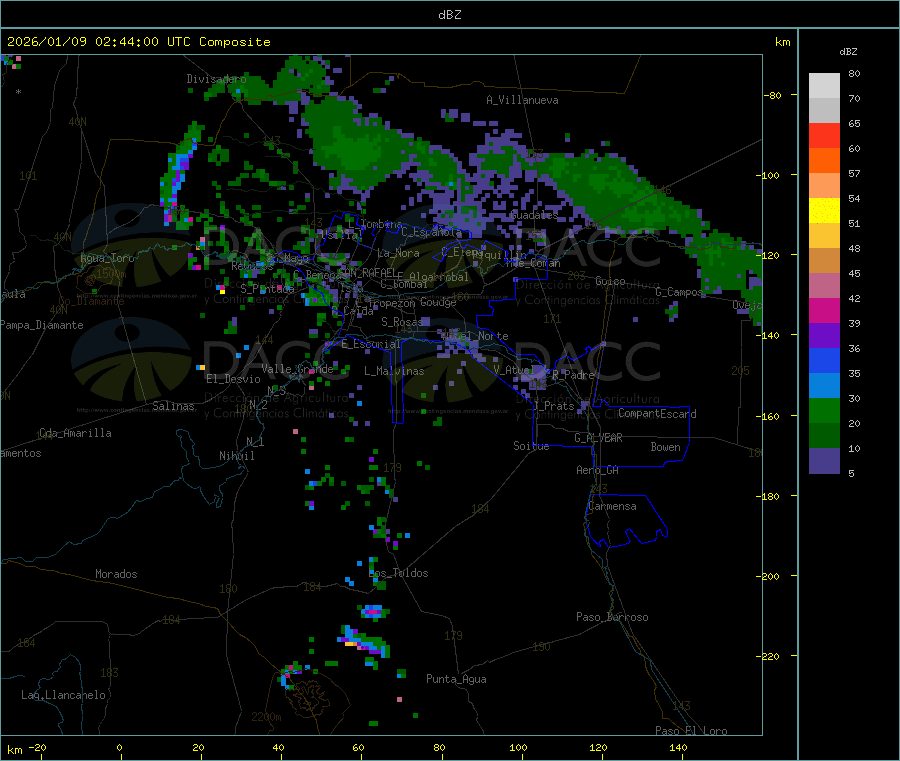The height and width of the screenshot is (761, 900).
Task: Click the timestamp 2026/01/09 02:44:00 UTC Composite
Action: 138,42
